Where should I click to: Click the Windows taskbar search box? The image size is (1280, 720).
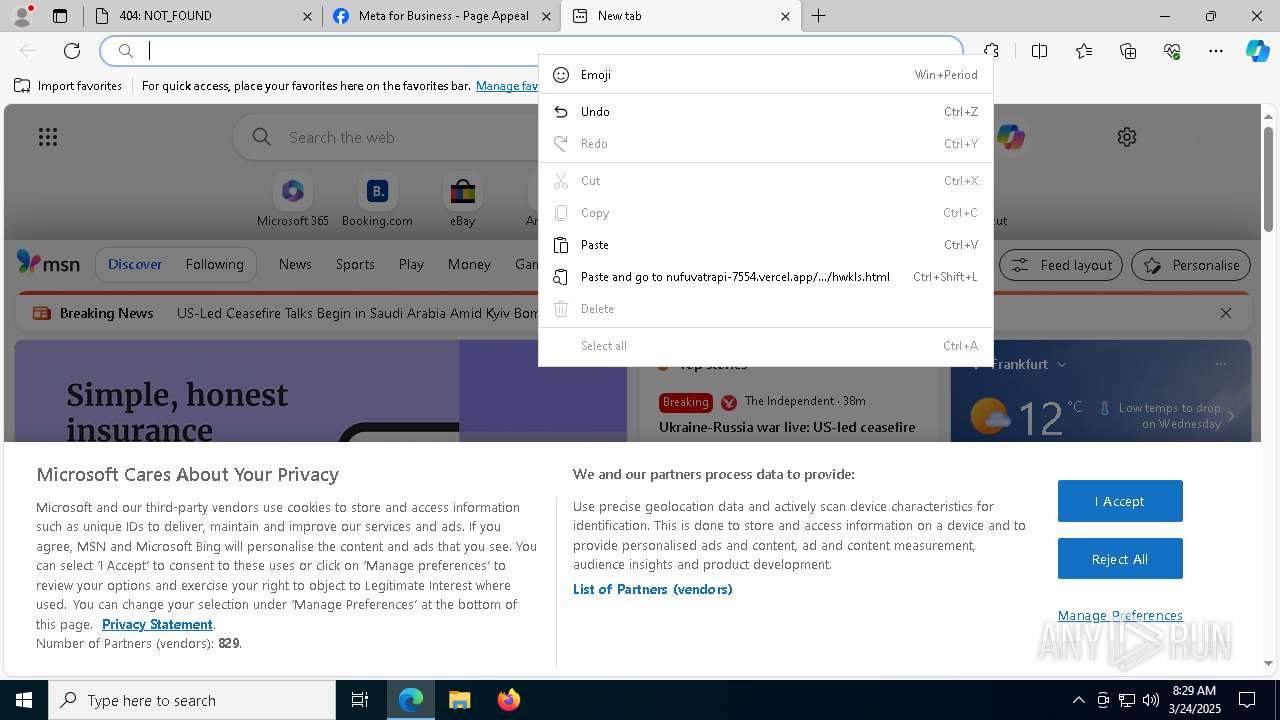[192, 700]
